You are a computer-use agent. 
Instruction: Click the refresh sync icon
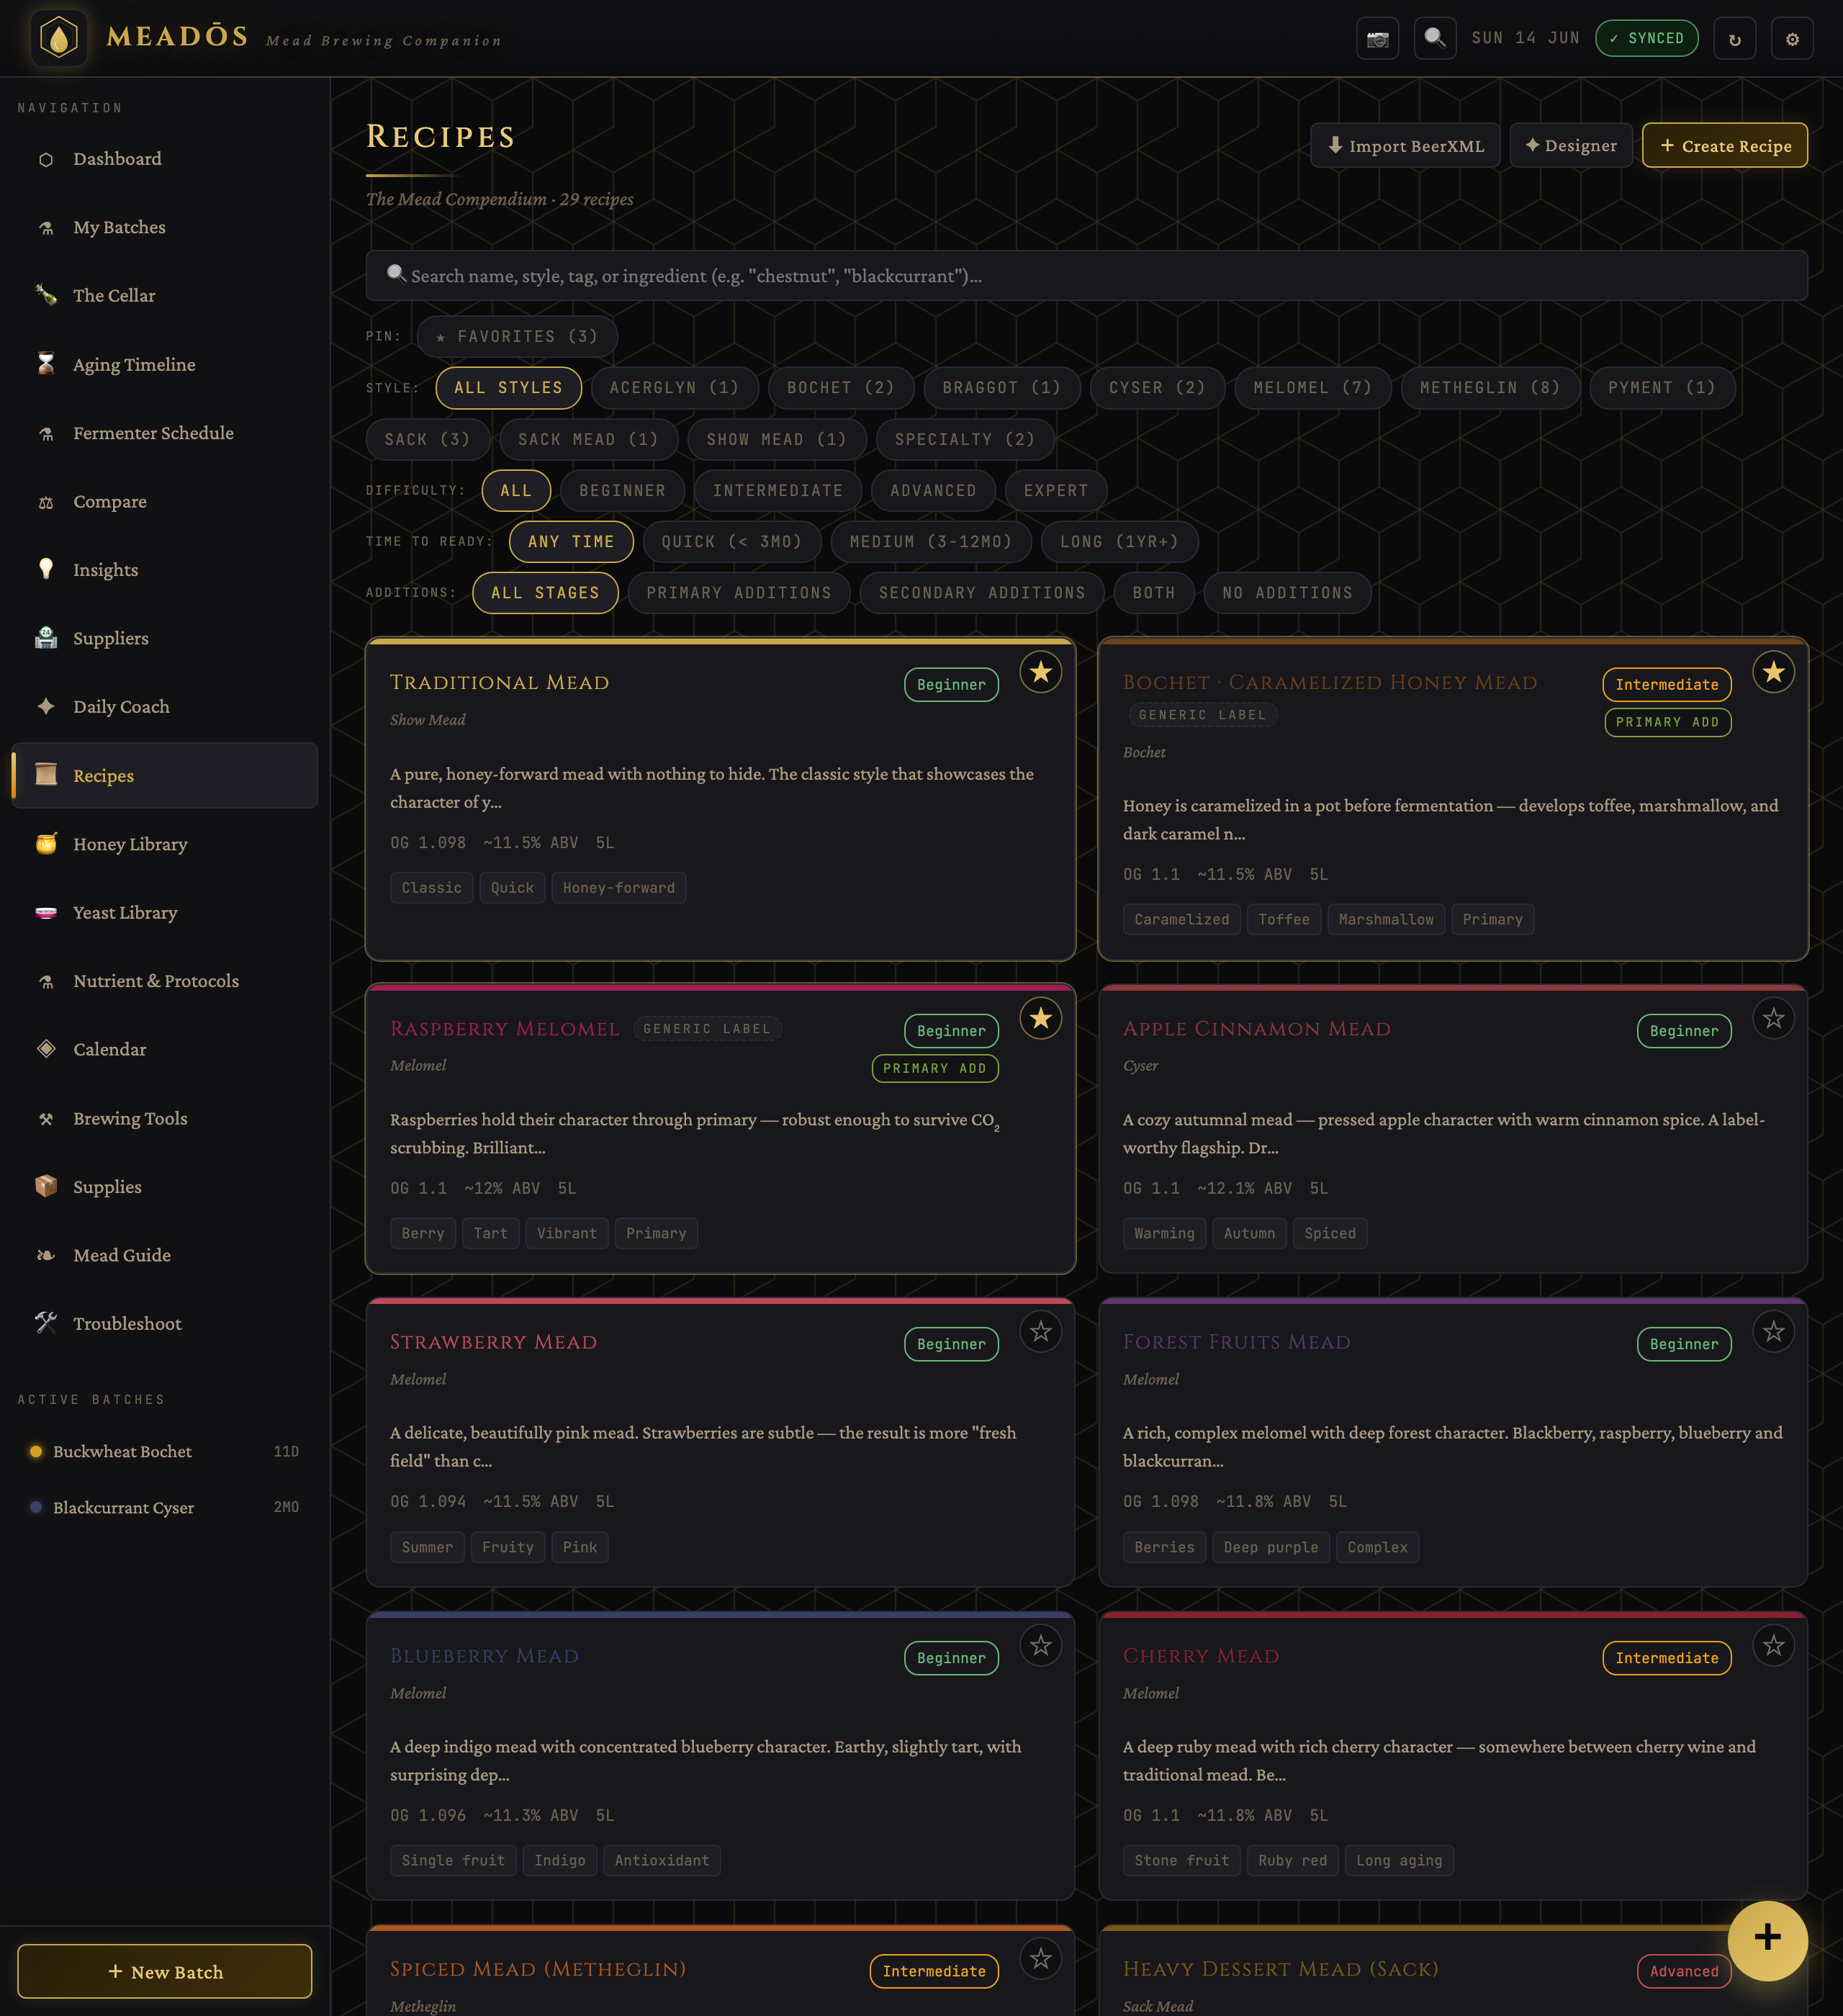pyautogui.click(x=1734, y=39)
